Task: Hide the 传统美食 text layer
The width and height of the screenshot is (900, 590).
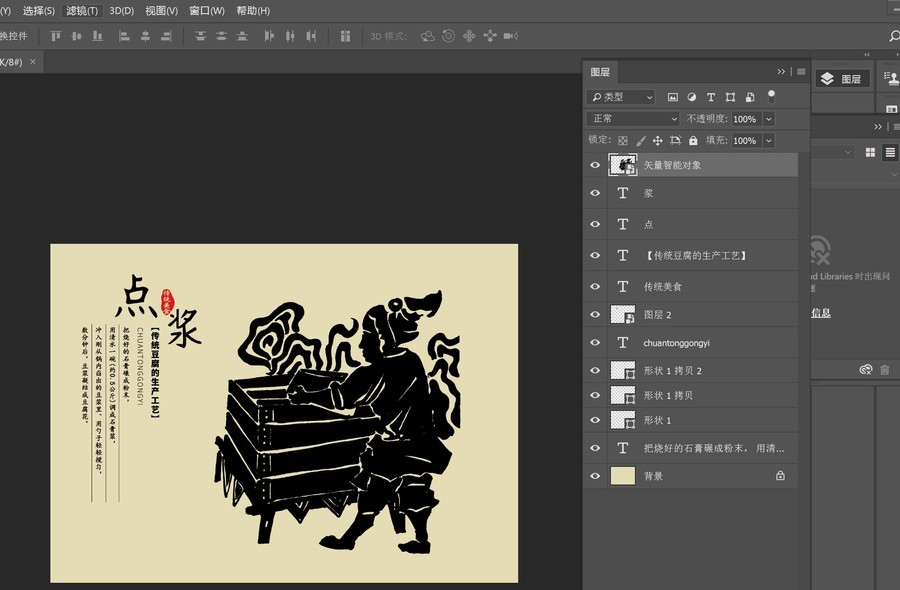Action: (x=595, y=286)
